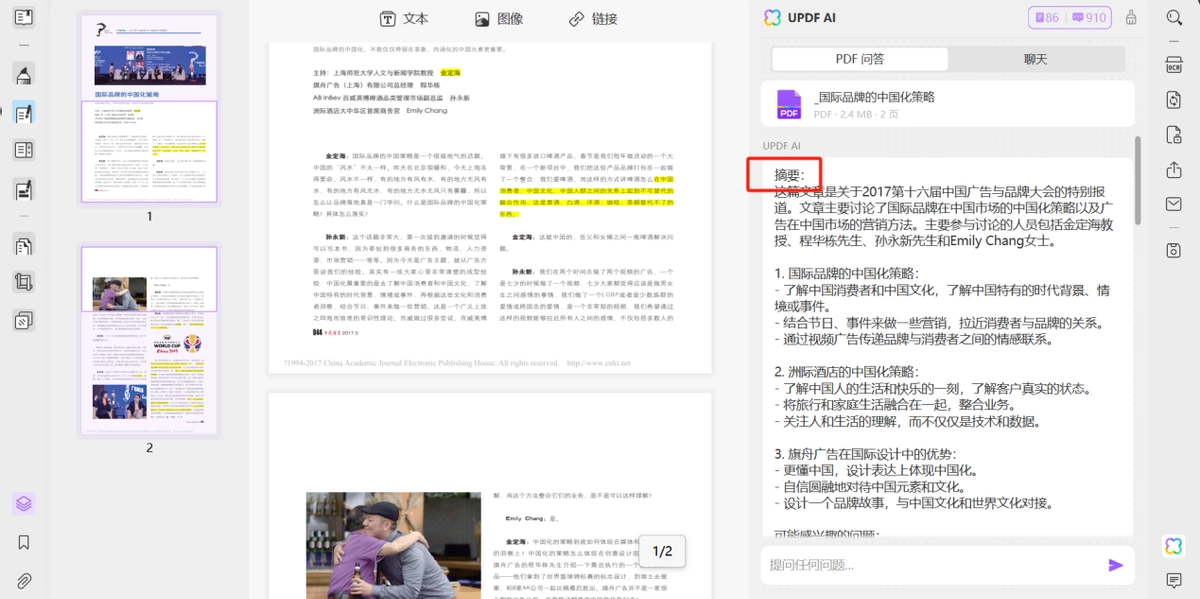Switch to the 聊天 tab
The height and width of the screenshot is (599, 1200).
coord(1035,59)
